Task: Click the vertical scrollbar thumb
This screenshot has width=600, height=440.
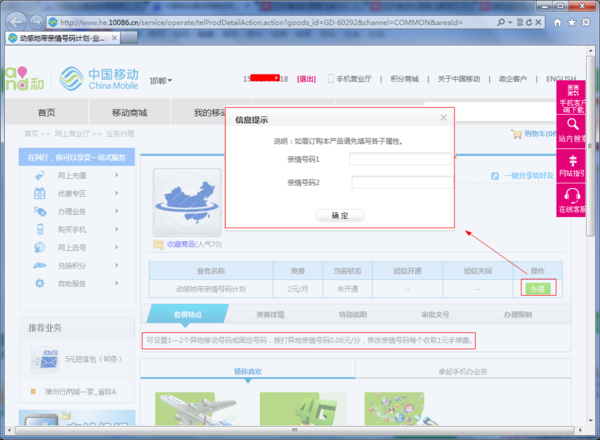Action: pyautogui.click(x=590, y=146)
